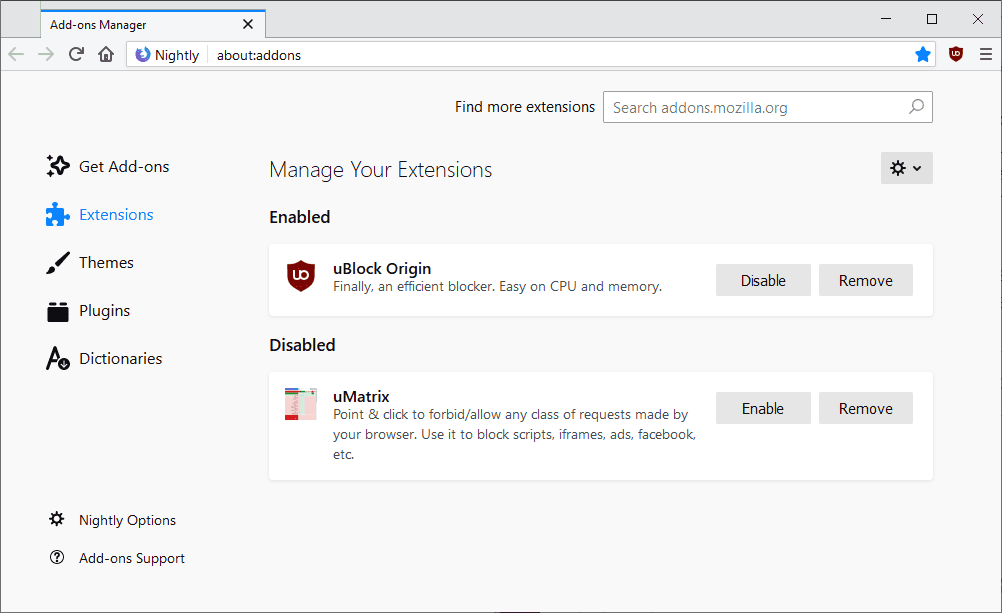Click the Nightly Options gear icon
The image size is (1002, 613).
click(x=57, y=519)
